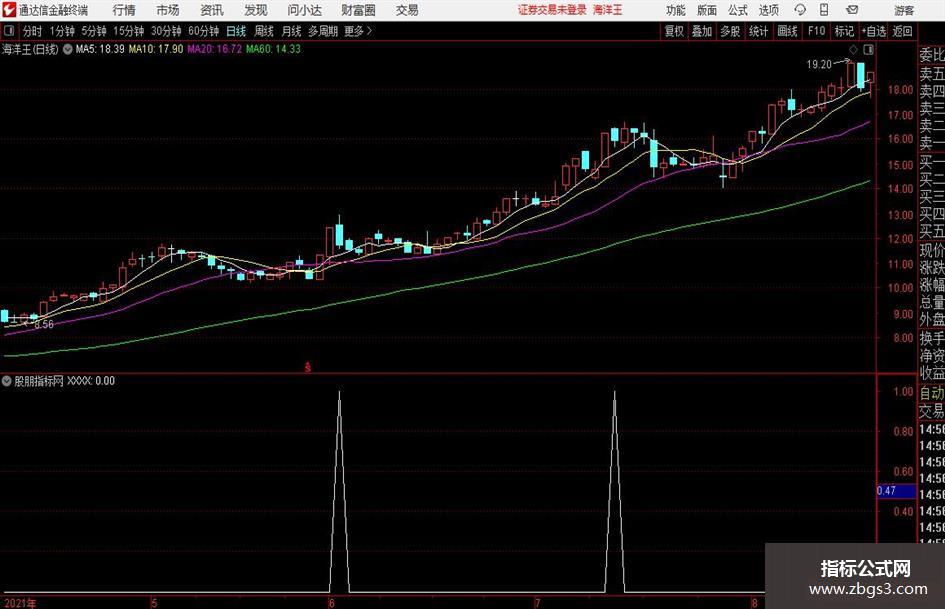Expand the 更多 periods chevron
This screenshot has height=609, width=945.
point(369,31)
